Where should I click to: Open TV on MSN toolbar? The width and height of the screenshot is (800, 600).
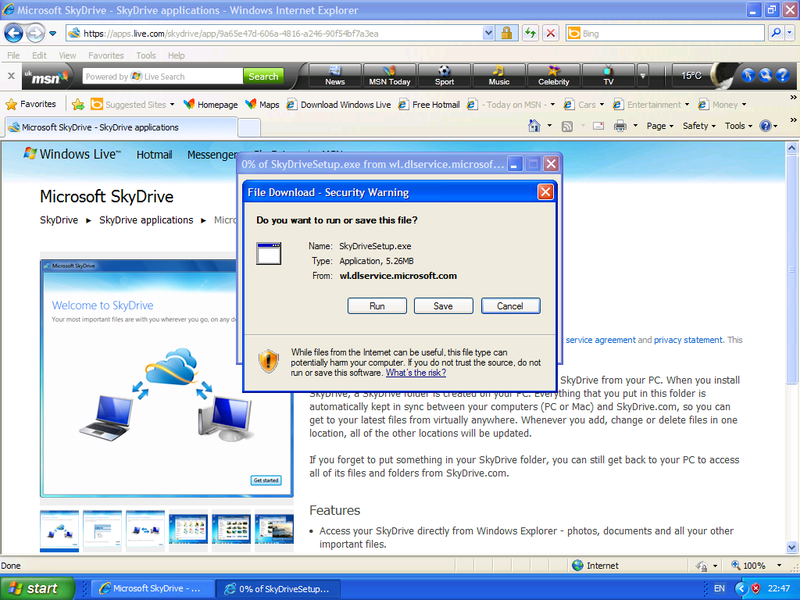(608, 76)
